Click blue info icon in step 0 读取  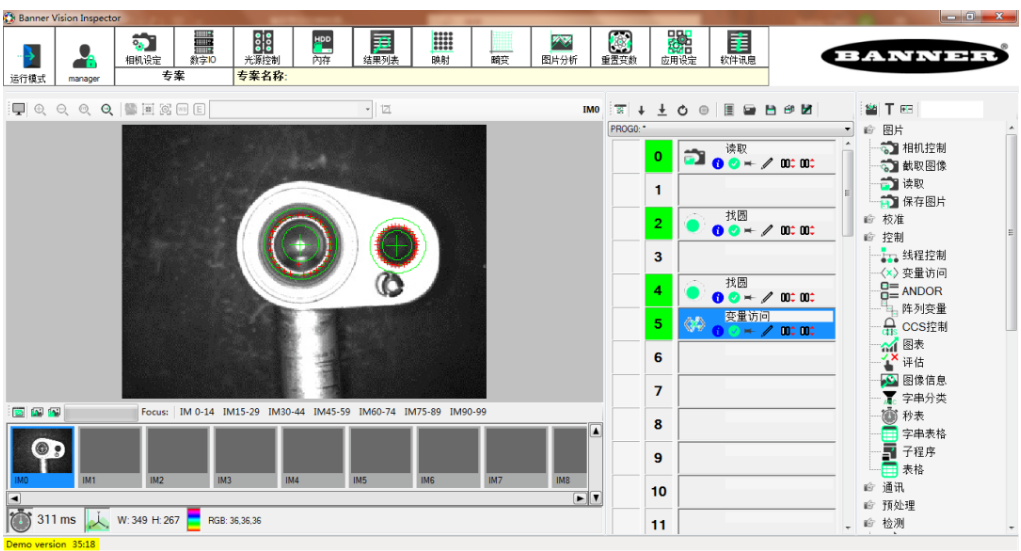coord(718,163)
